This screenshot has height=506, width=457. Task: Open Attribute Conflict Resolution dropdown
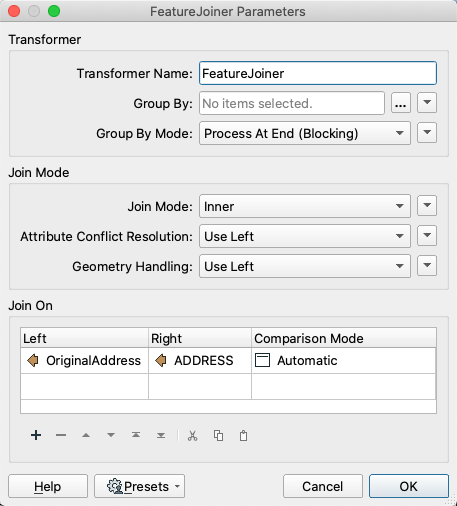[305, 236]
